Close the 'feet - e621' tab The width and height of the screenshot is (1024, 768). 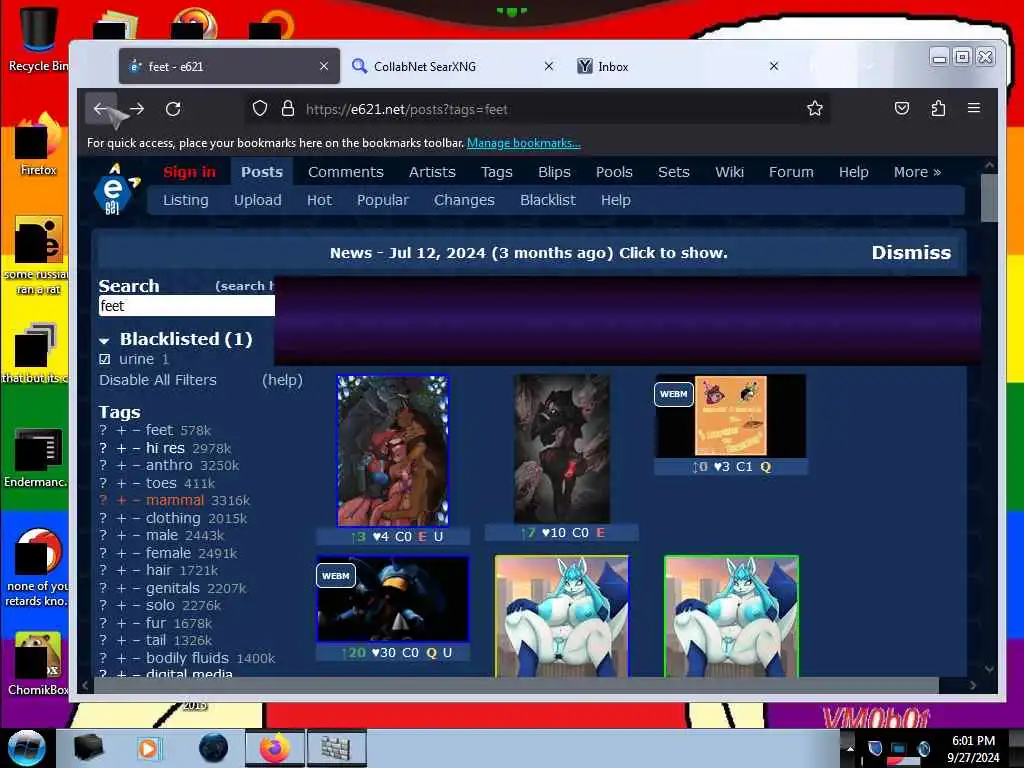click(x=324, y=66)
